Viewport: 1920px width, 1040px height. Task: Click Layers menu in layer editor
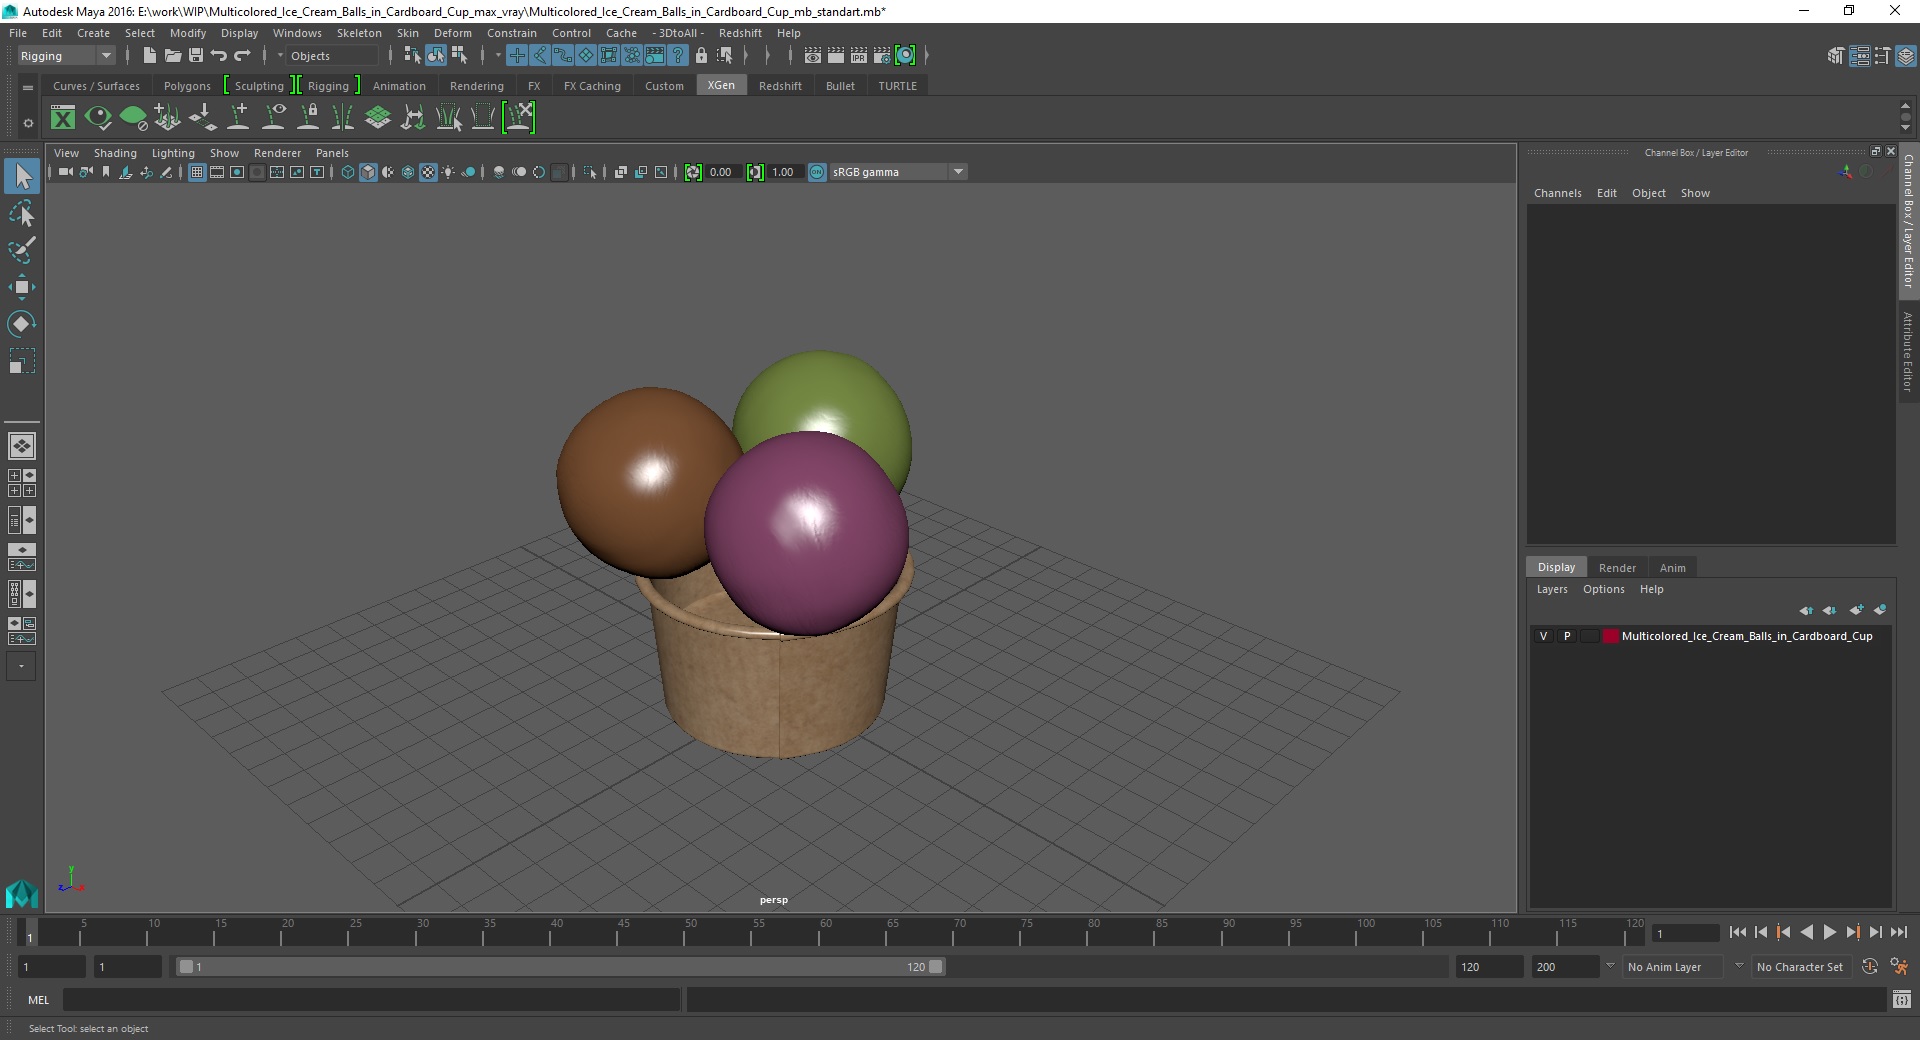click(1552, 589)
